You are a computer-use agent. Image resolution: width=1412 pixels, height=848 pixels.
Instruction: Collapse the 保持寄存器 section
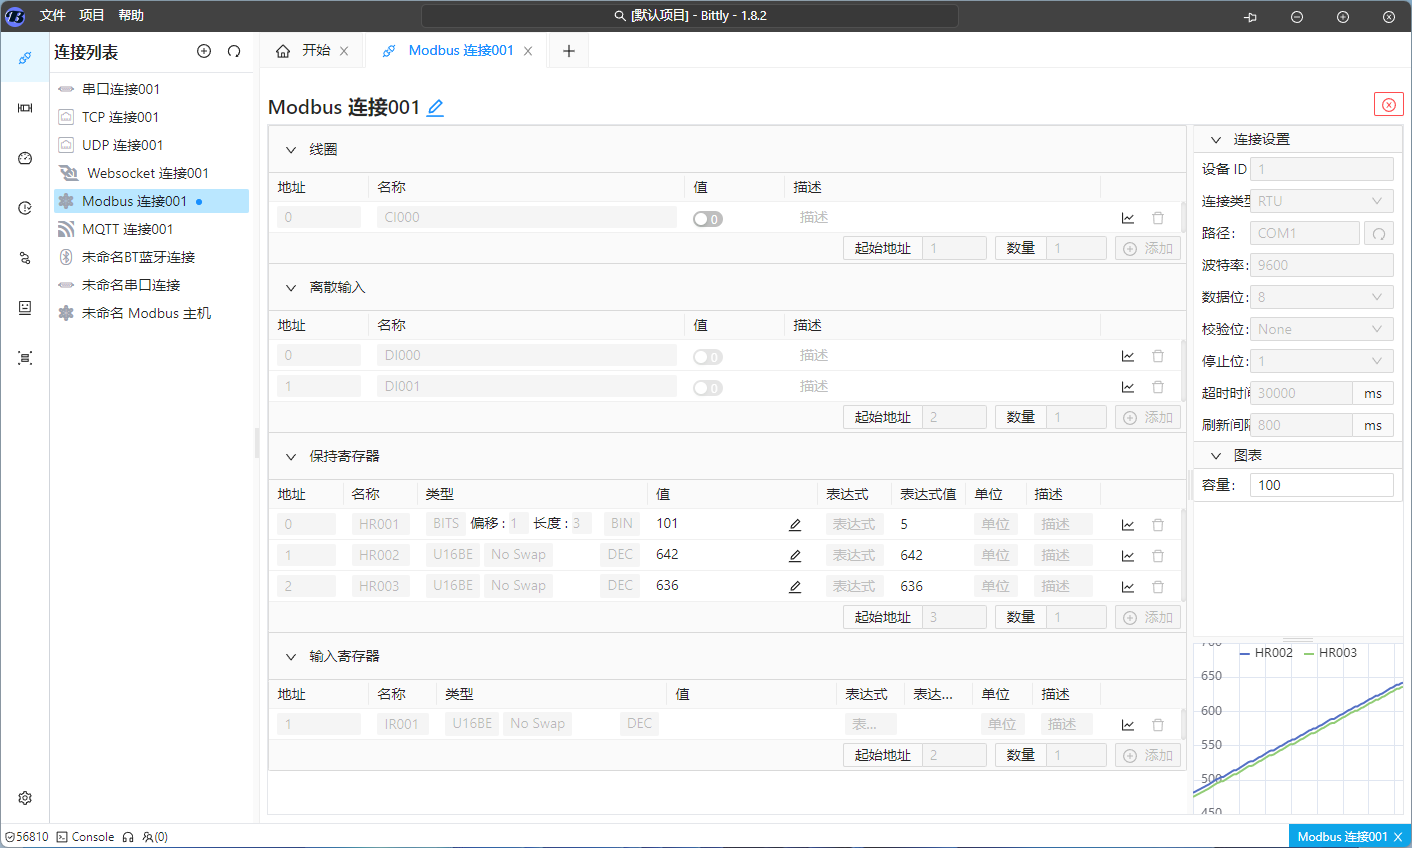(291, 457)
